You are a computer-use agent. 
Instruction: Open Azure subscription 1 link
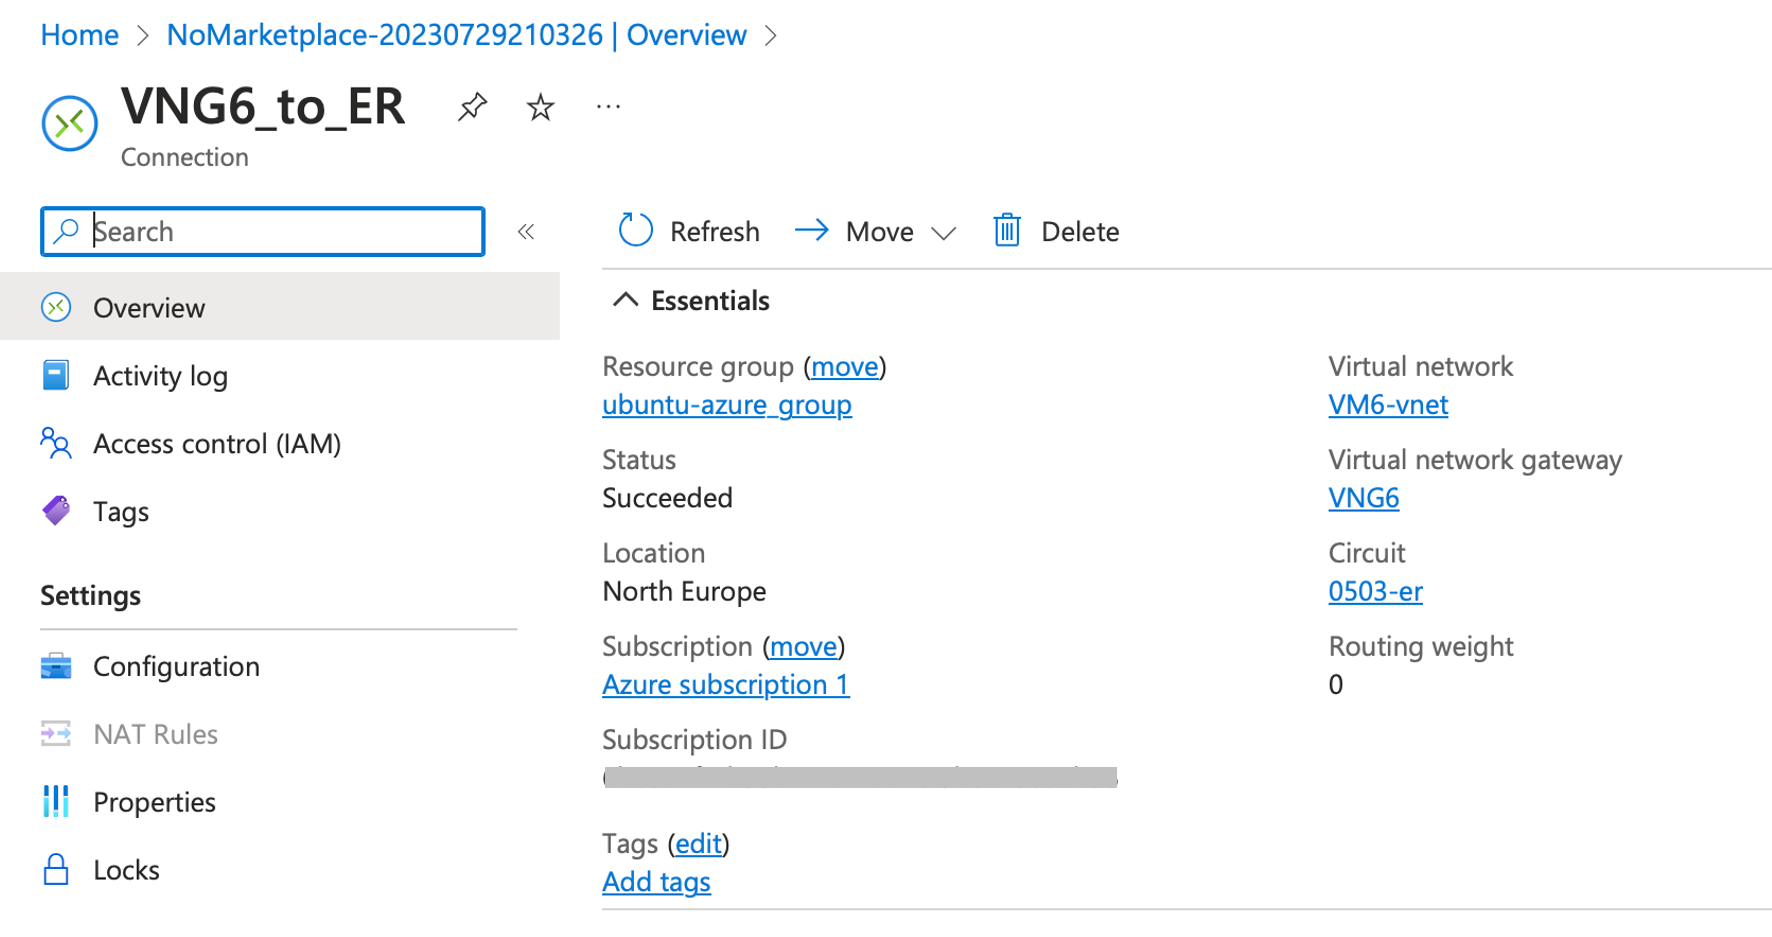click(726, 685)
